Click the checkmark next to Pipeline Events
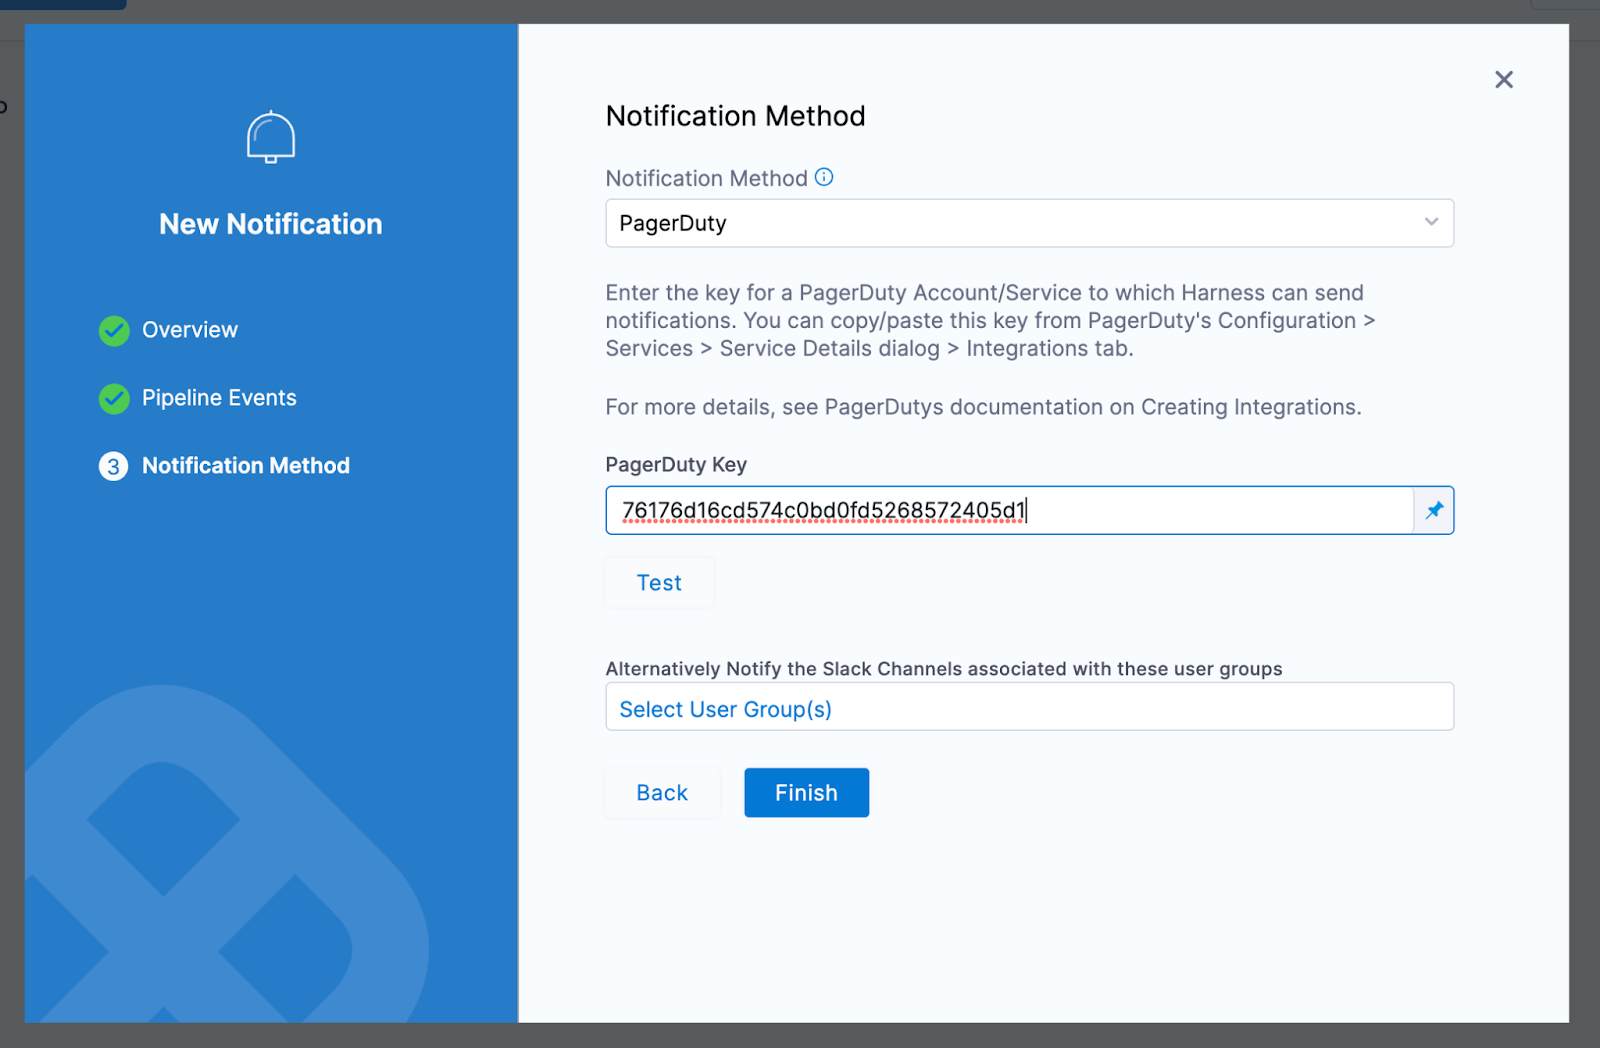 (x=113, y=398)
